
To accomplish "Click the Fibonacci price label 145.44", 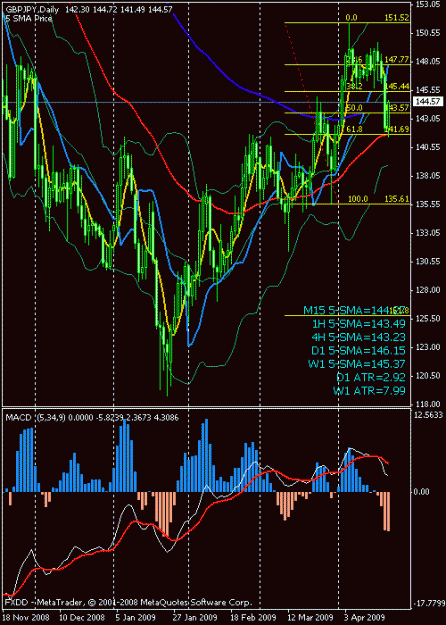I will pos(397,86).
